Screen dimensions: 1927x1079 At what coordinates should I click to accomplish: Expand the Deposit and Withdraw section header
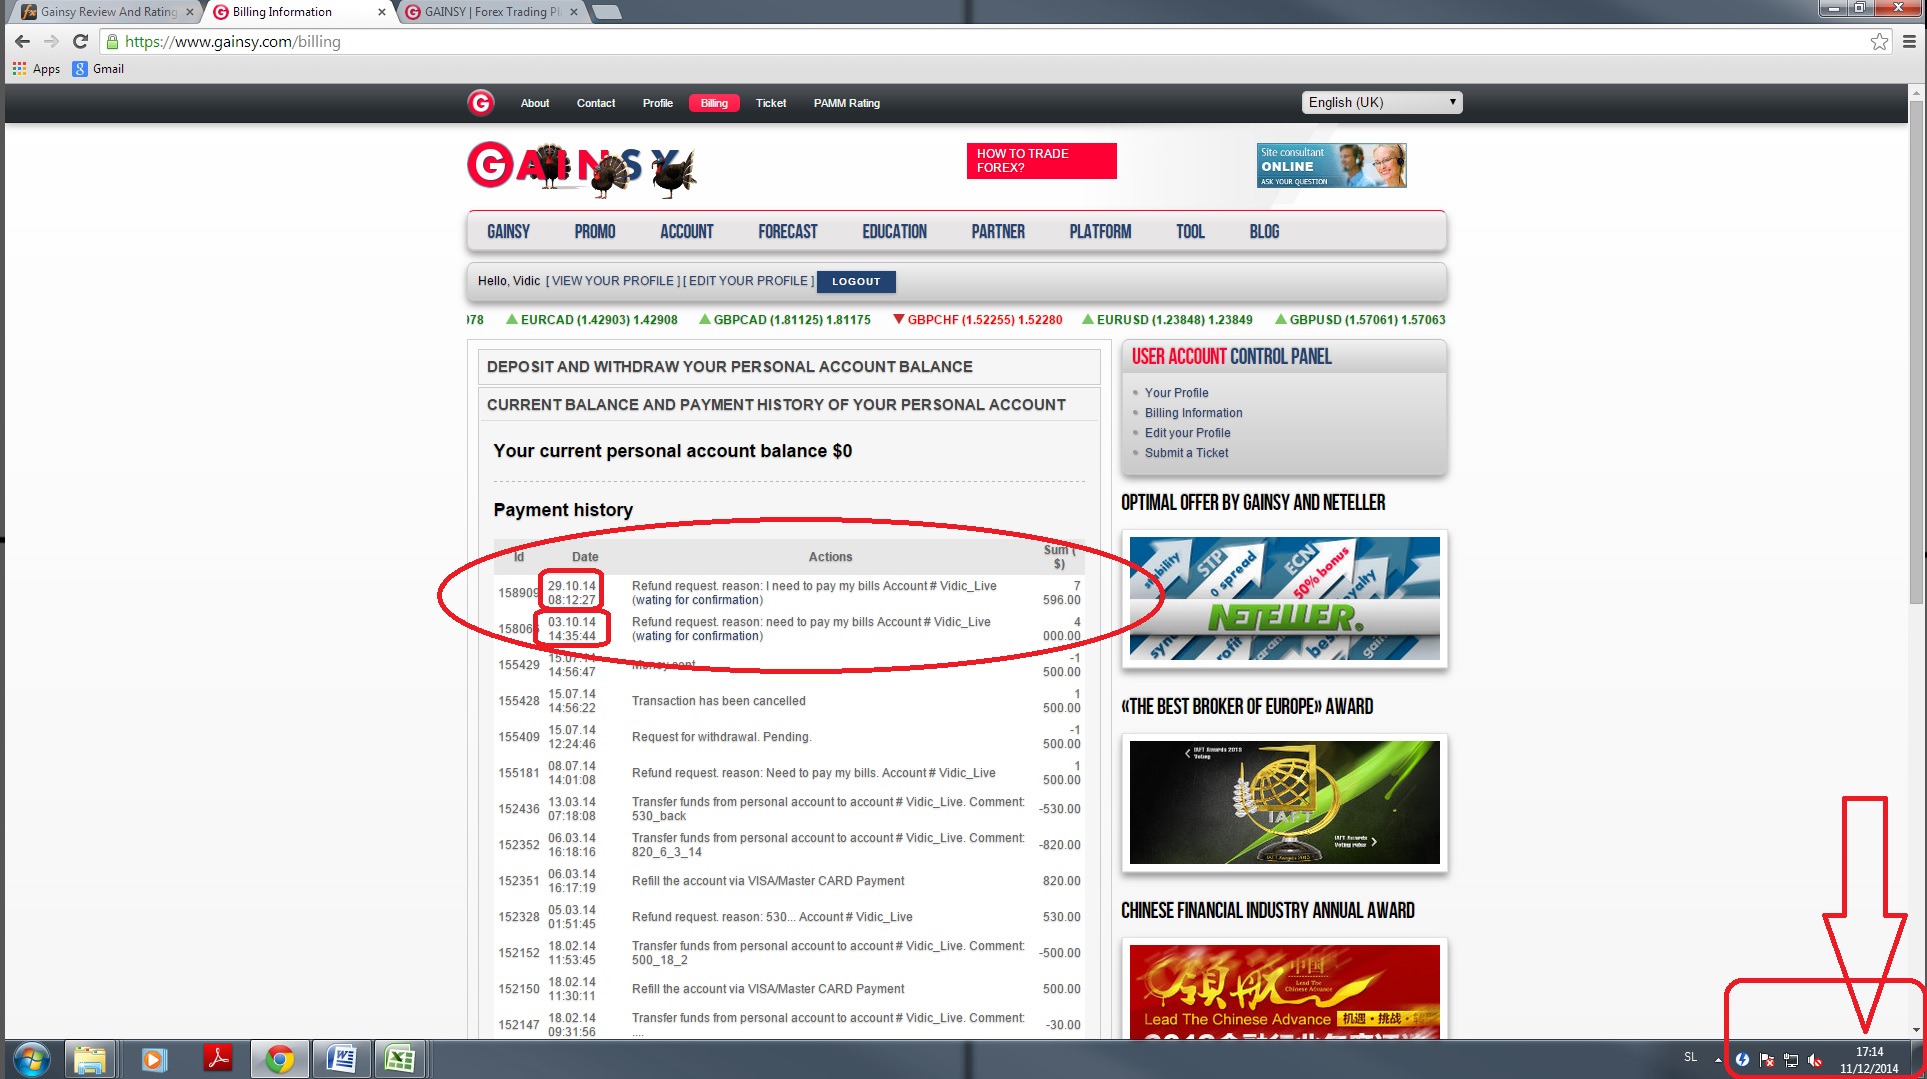(x=788, y=367)
